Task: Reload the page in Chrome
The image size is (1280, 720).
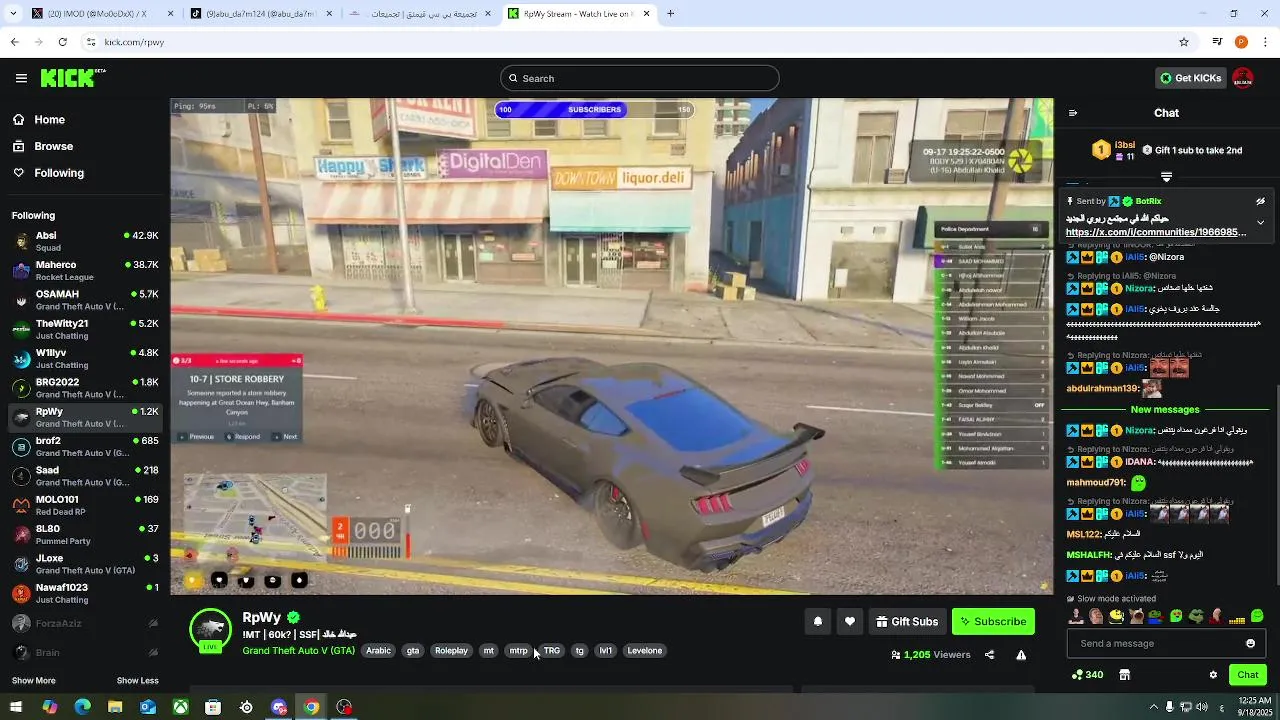Action: [x=62, y=42]
